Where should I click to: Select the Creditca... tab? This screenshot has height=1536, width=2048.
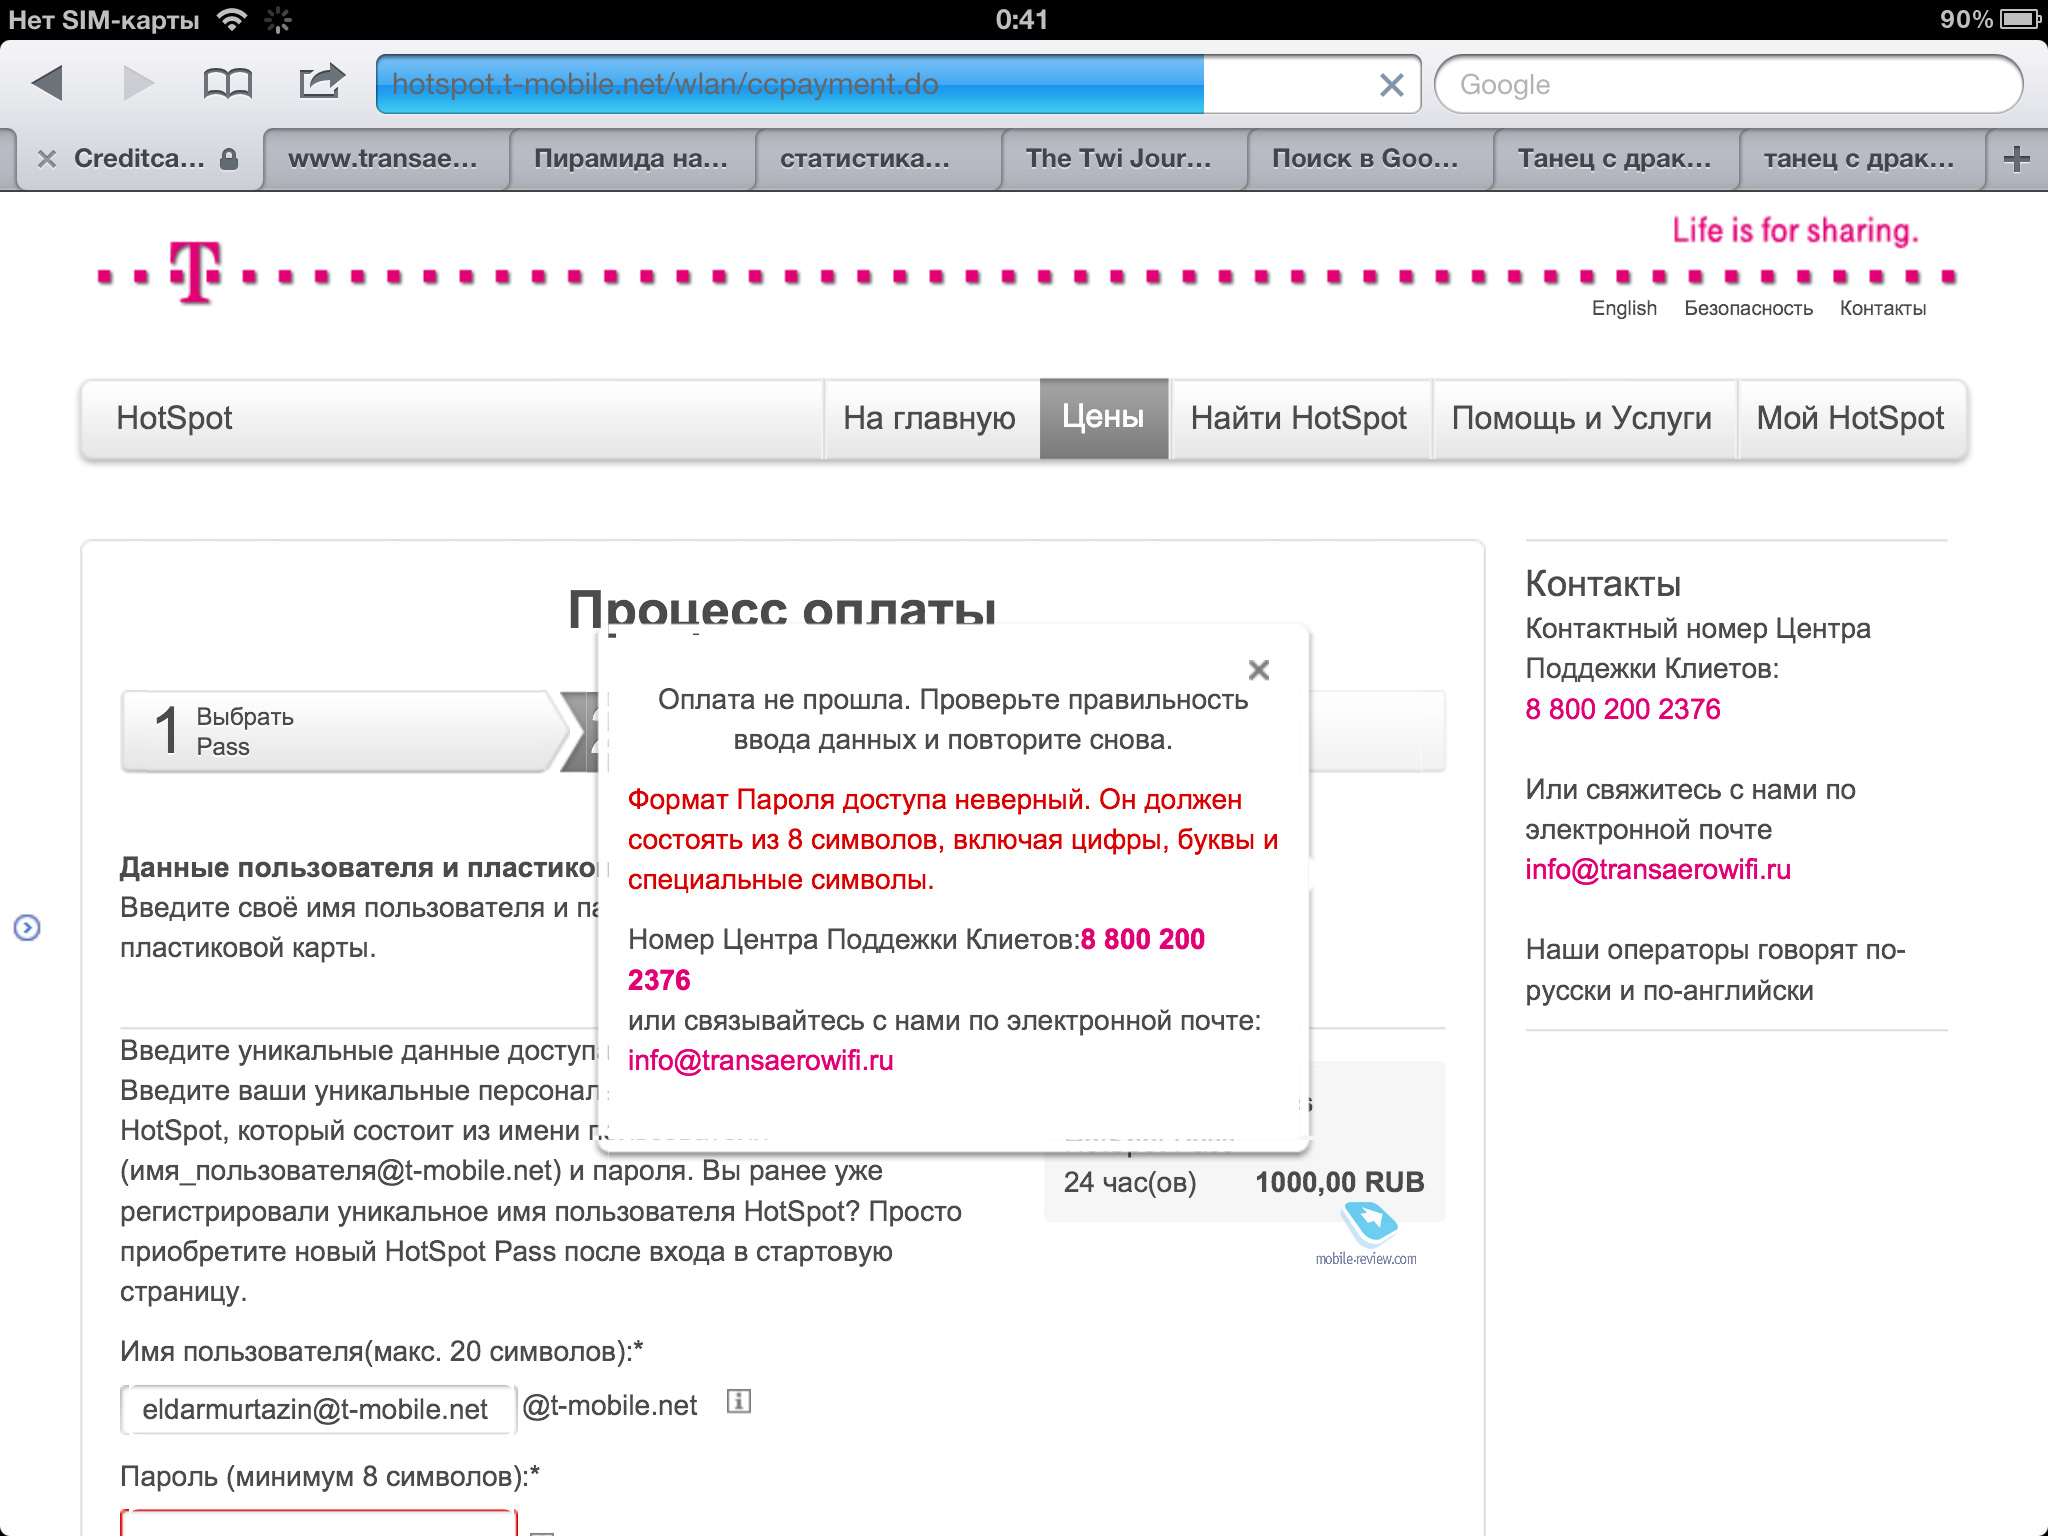[x=140, y=158]
